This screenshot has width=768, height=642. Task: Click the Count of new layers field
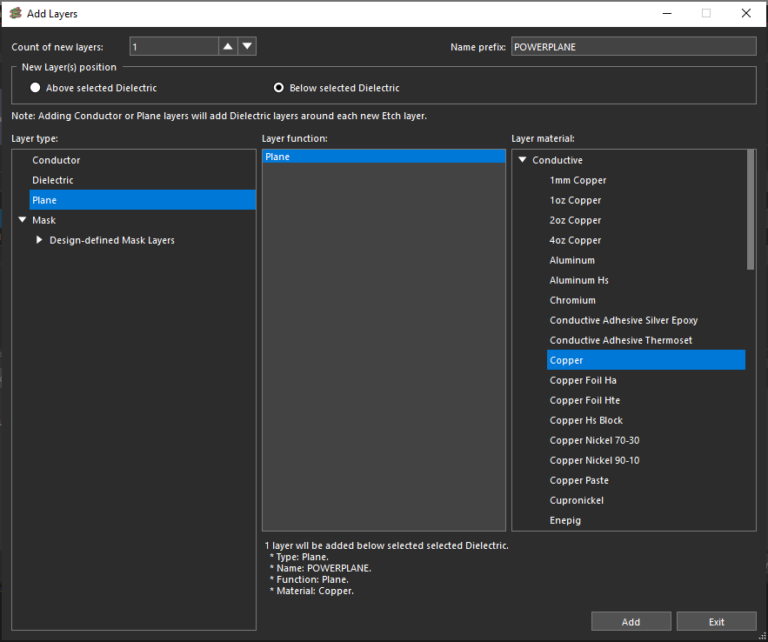[174, 46]
